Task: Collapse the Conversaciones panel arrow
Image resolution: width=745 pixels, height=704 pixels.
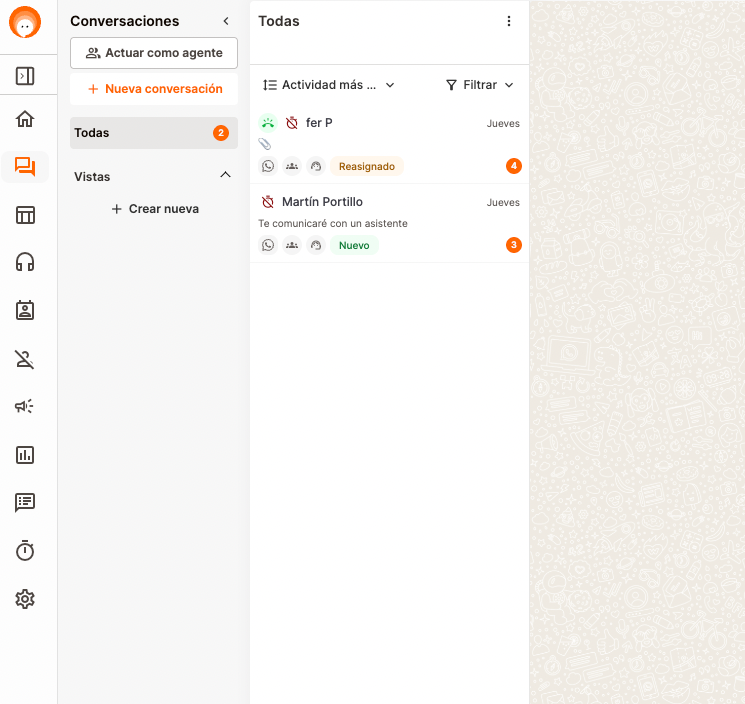Action: tap(226, 21)
